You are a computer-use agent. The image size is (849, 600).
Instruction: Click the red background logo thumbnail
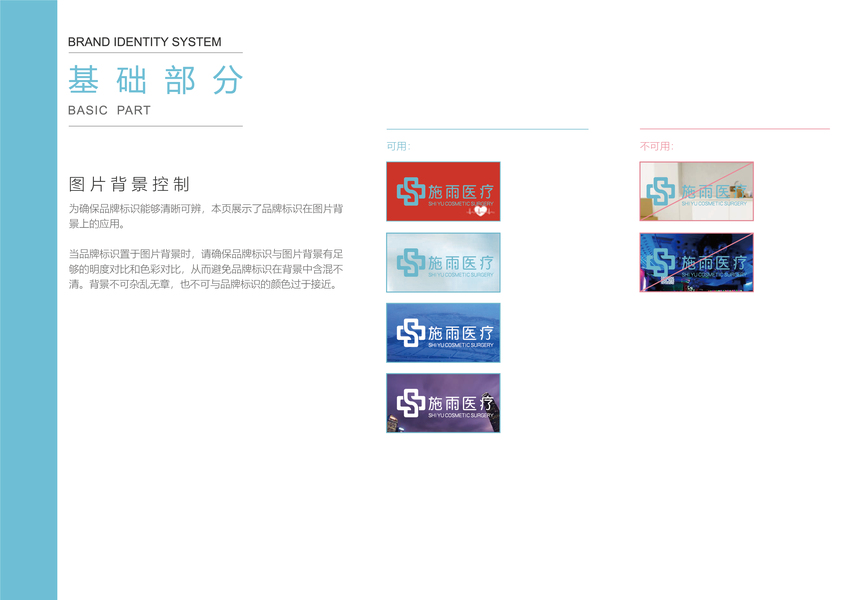[x=443, y=191]
